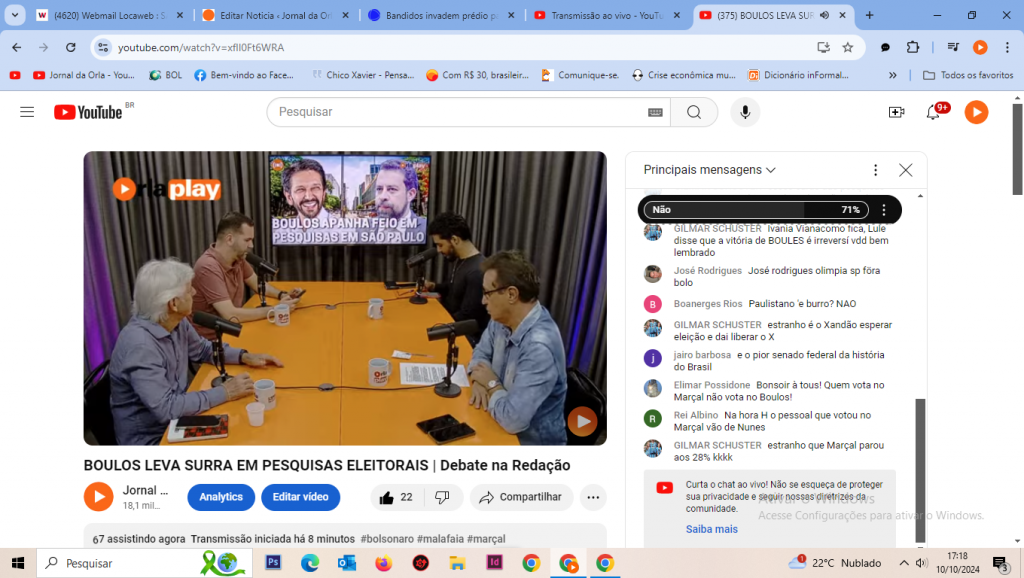Screen dimensions: 1024x578
Task: Open the BOL bookmark
Action: (166, 75)
